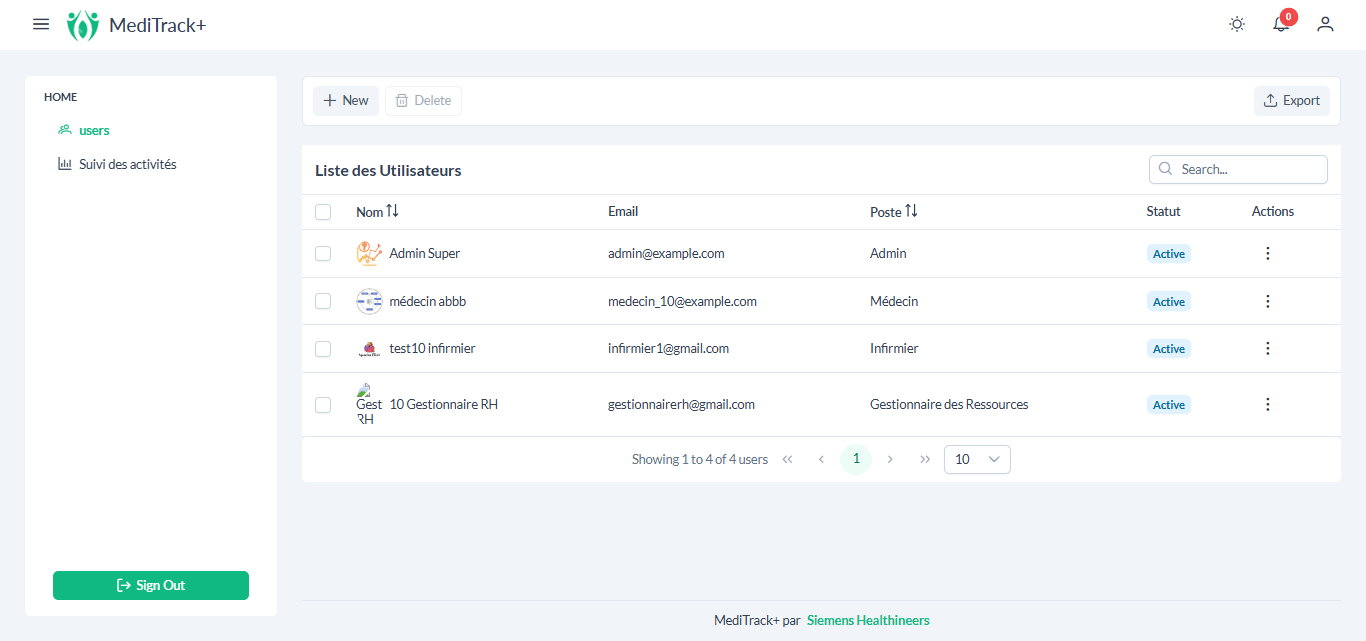The width and height of the screenshot is (1366, 641).
Task: Go to the next page of users
Action: coord(890,459)
